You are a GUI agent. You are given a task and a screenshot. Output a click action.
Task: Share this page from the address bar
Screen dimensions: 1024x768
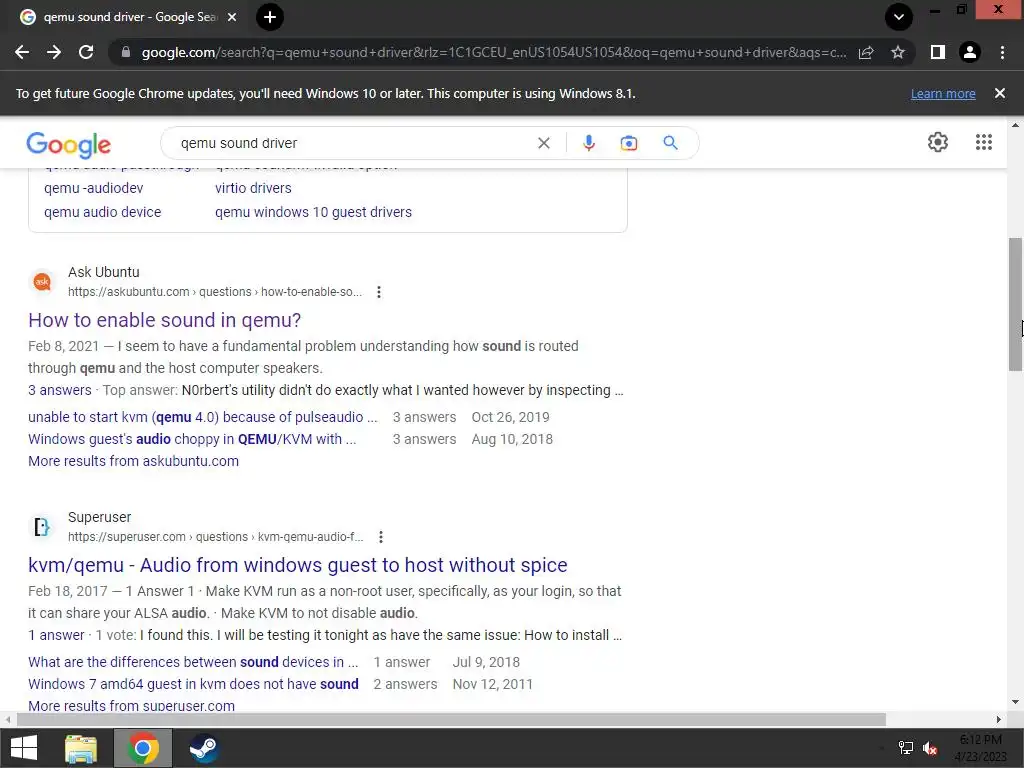[x=866, y=52]
